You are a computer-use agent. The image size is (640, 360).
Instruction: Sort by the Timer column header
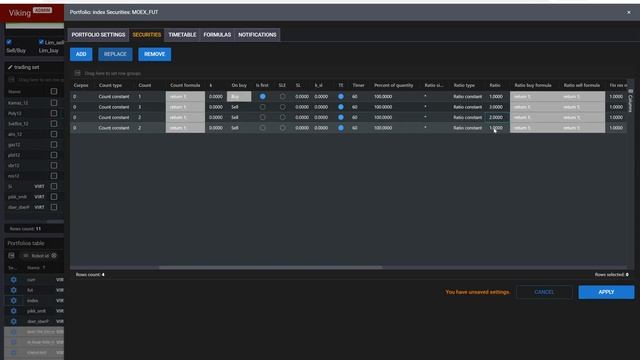click(358, 85)
